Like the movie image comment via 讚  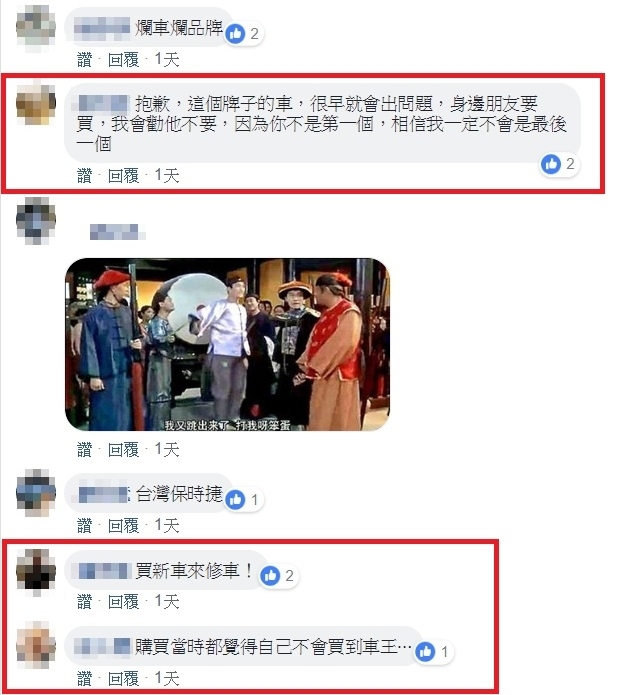tap(84, 450)
